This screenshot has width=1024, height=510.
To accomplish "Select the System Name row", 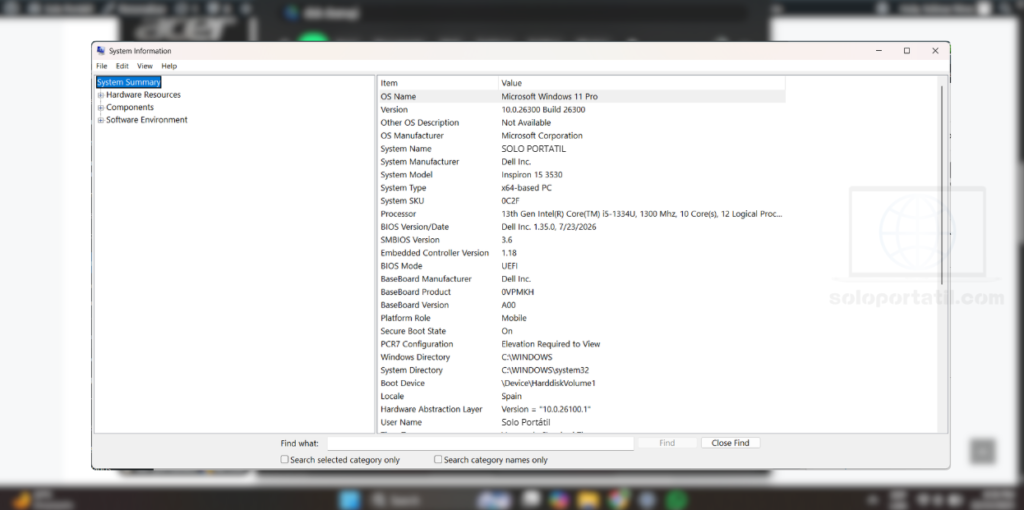I will (x=581, y=149).
